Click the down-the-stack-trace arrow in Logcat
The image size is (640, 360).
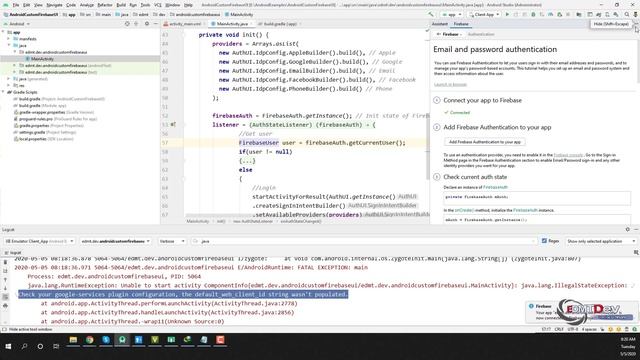click(x=5, y=288)
